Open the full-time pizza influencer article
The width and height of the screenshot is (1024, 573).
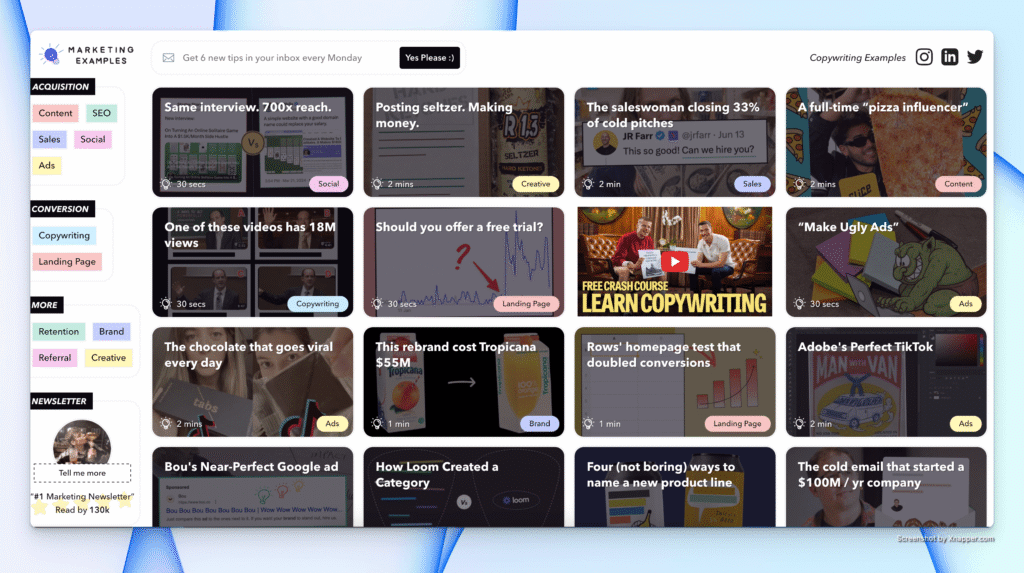click(886, 142)
